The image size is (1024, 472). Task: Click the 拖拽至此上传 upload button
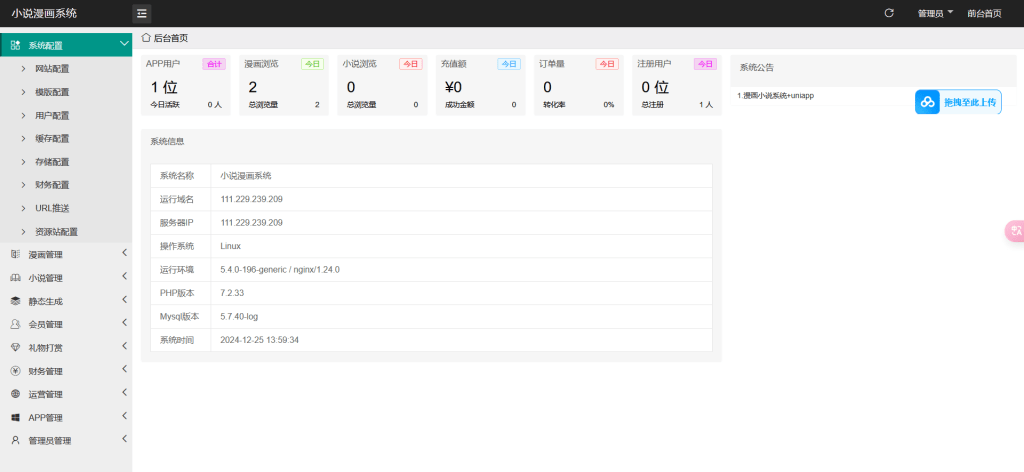click(957, 102)
